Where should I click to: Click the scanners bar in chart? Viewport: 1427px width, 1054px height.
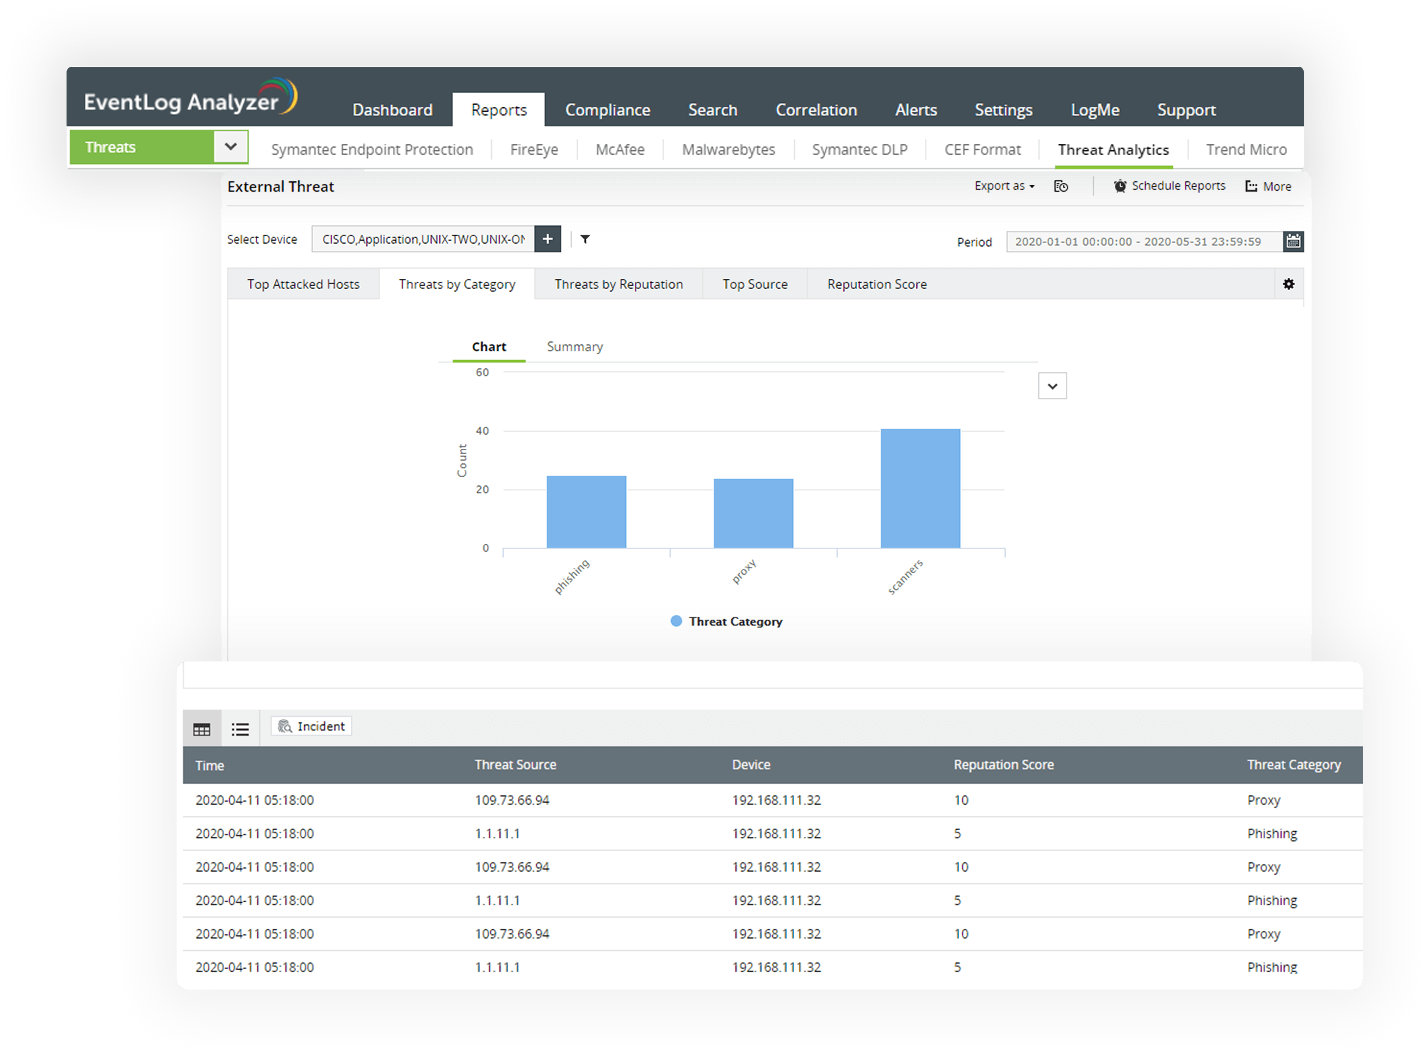[x=920, y=488]
